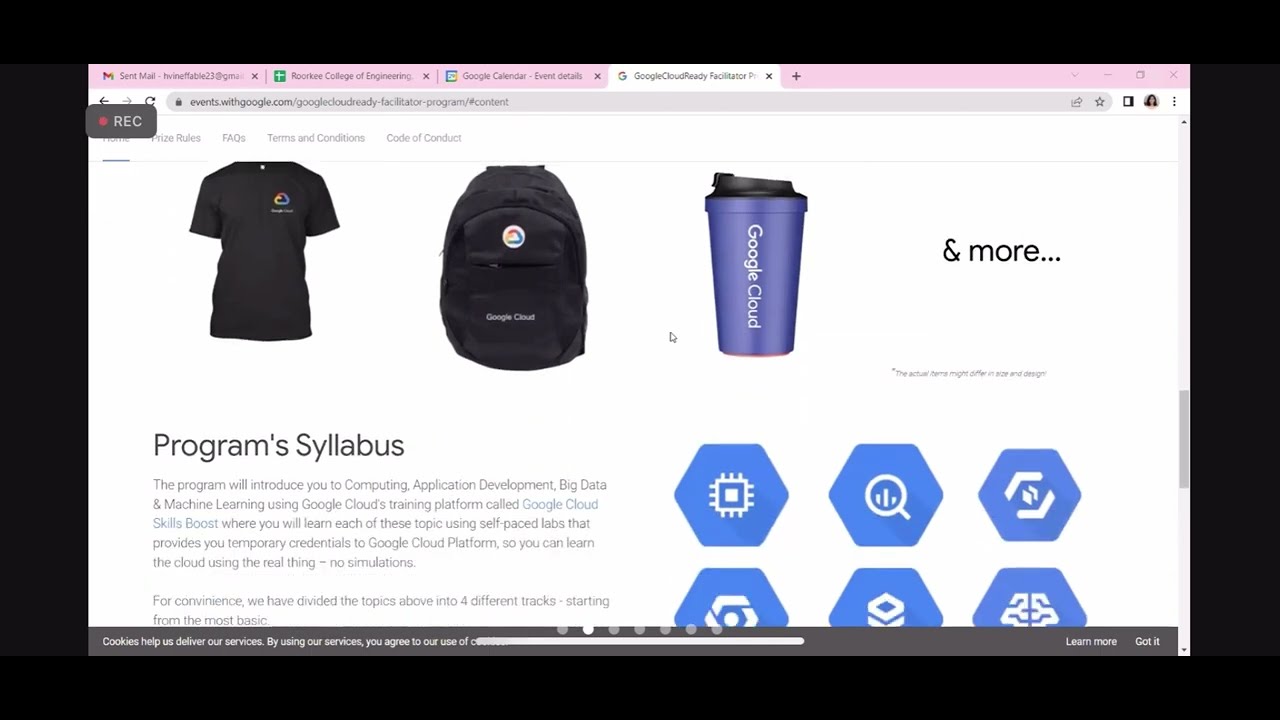1280x720 pixels.
Task: Click the scrollbar up arrow
Action: (x=1184, y=122)
